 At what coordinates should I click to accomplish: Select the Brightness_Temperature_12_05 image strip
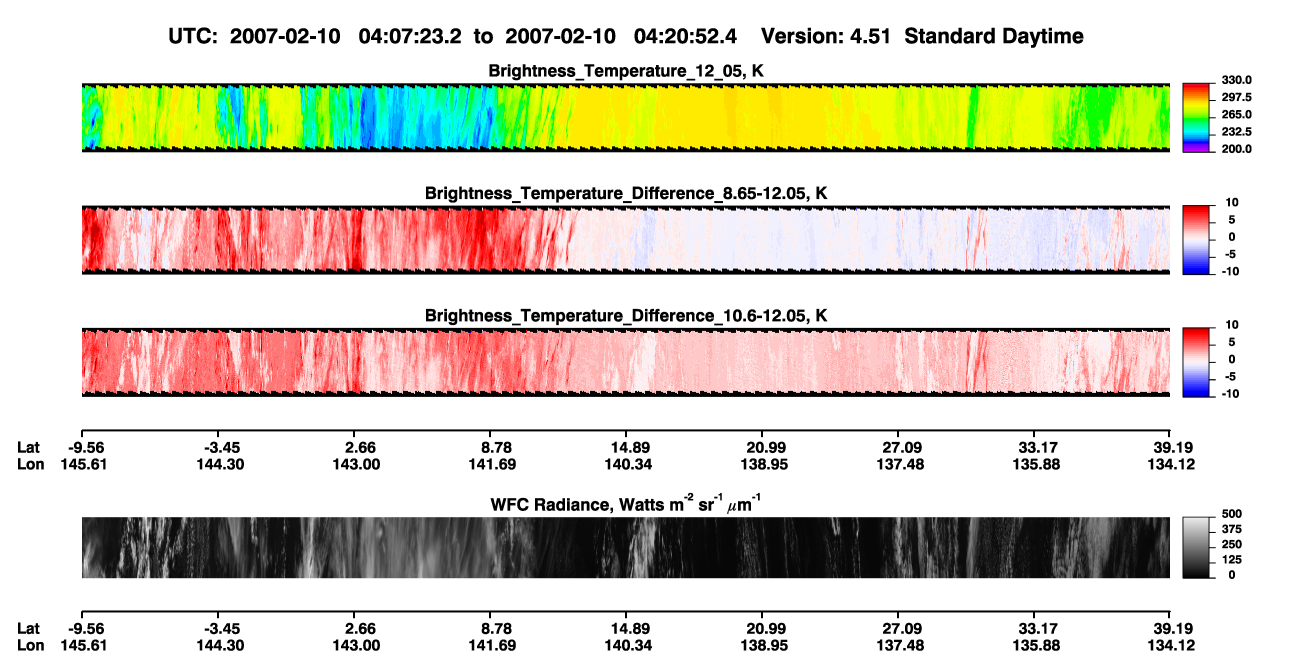pos(625,117)
